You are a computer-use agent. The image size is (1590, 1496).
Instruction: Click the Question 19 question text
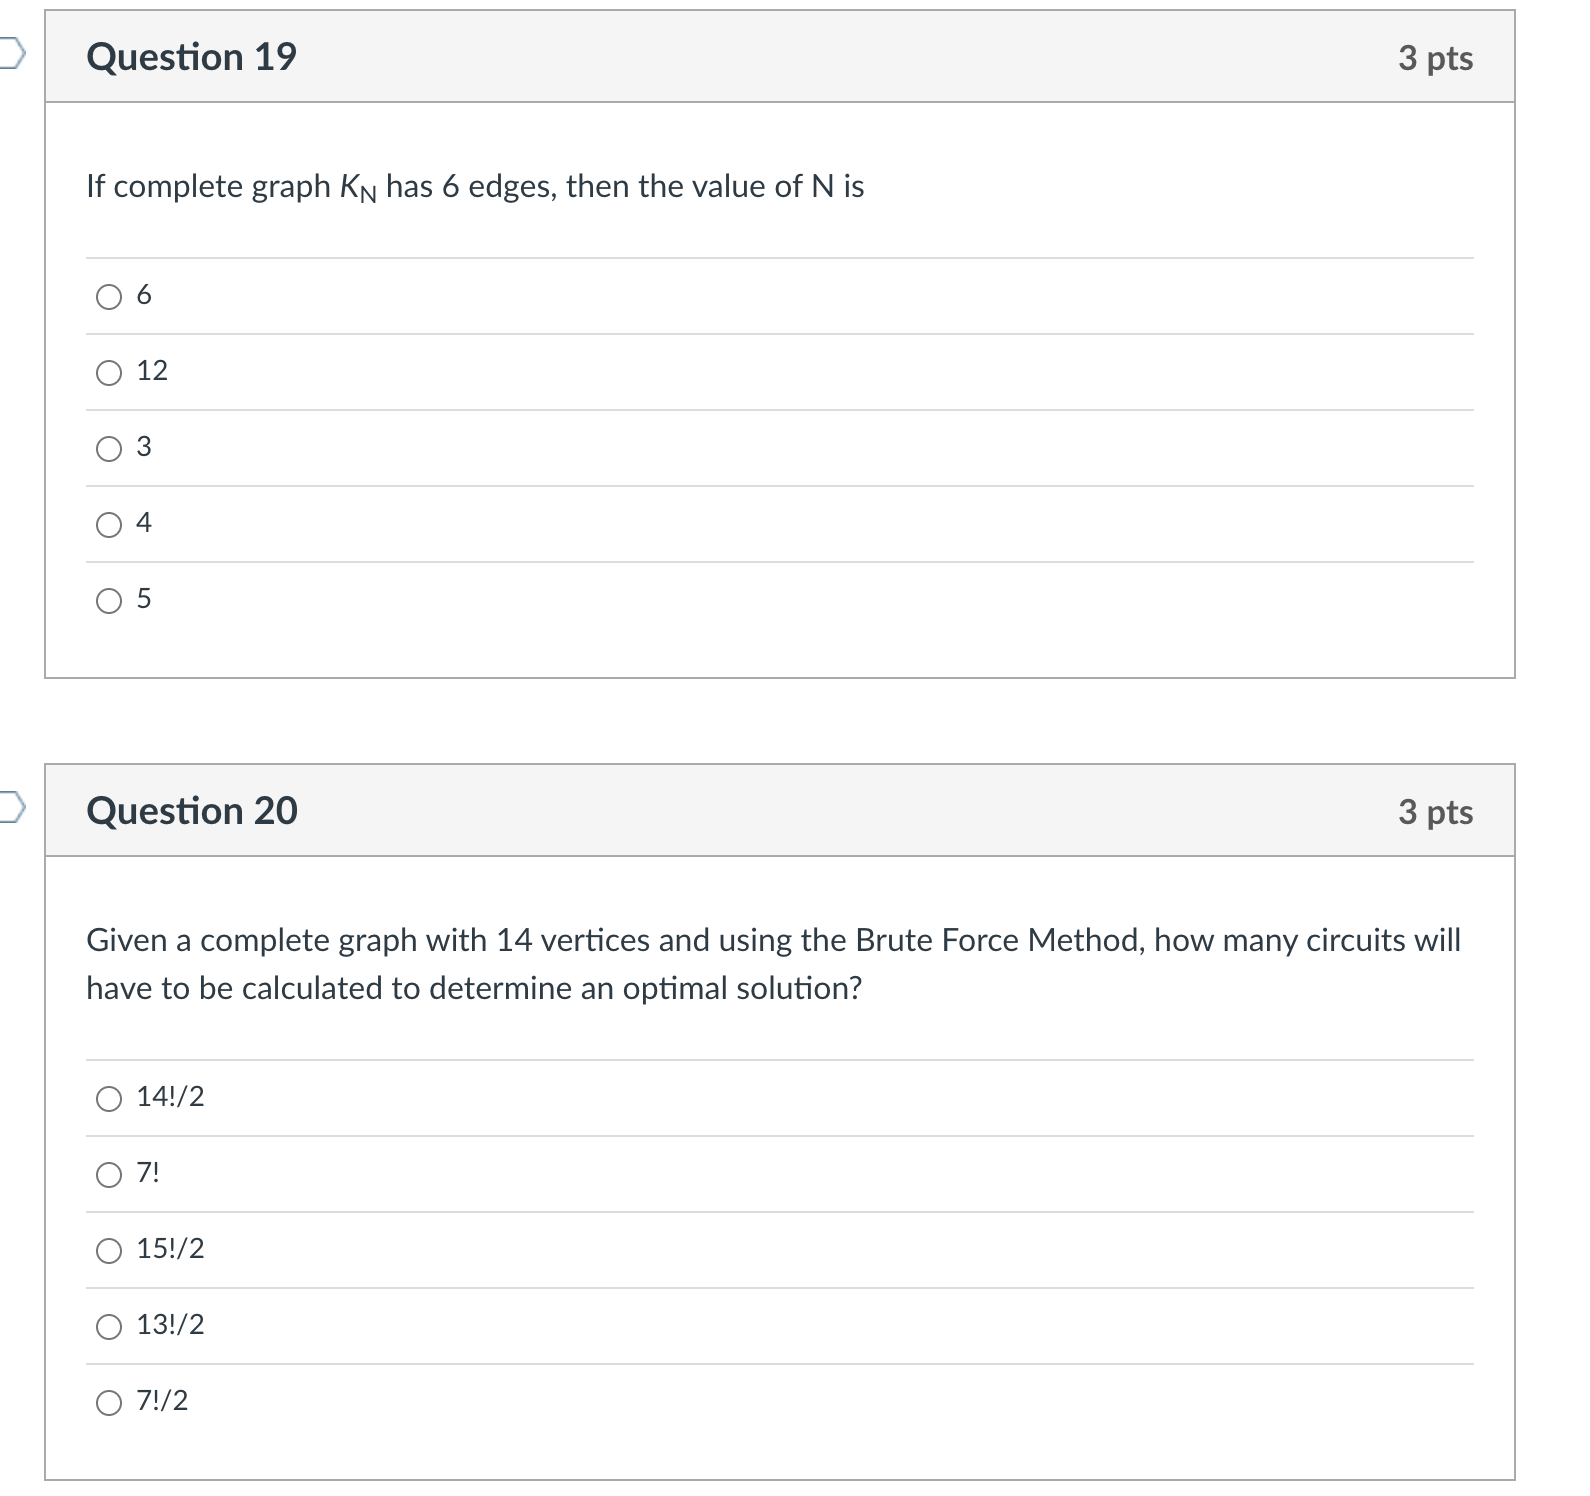(x=474, y=185)
